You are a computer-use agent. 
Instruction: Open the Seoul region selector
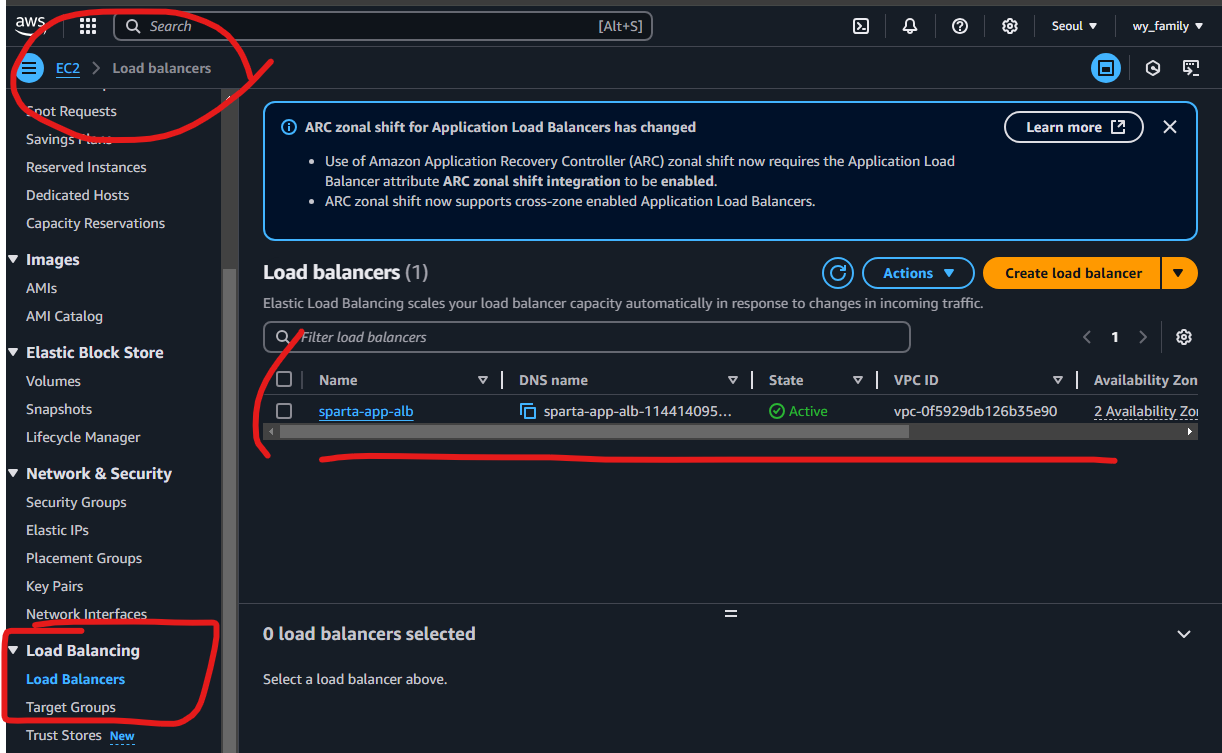(x=1075, y=26)
